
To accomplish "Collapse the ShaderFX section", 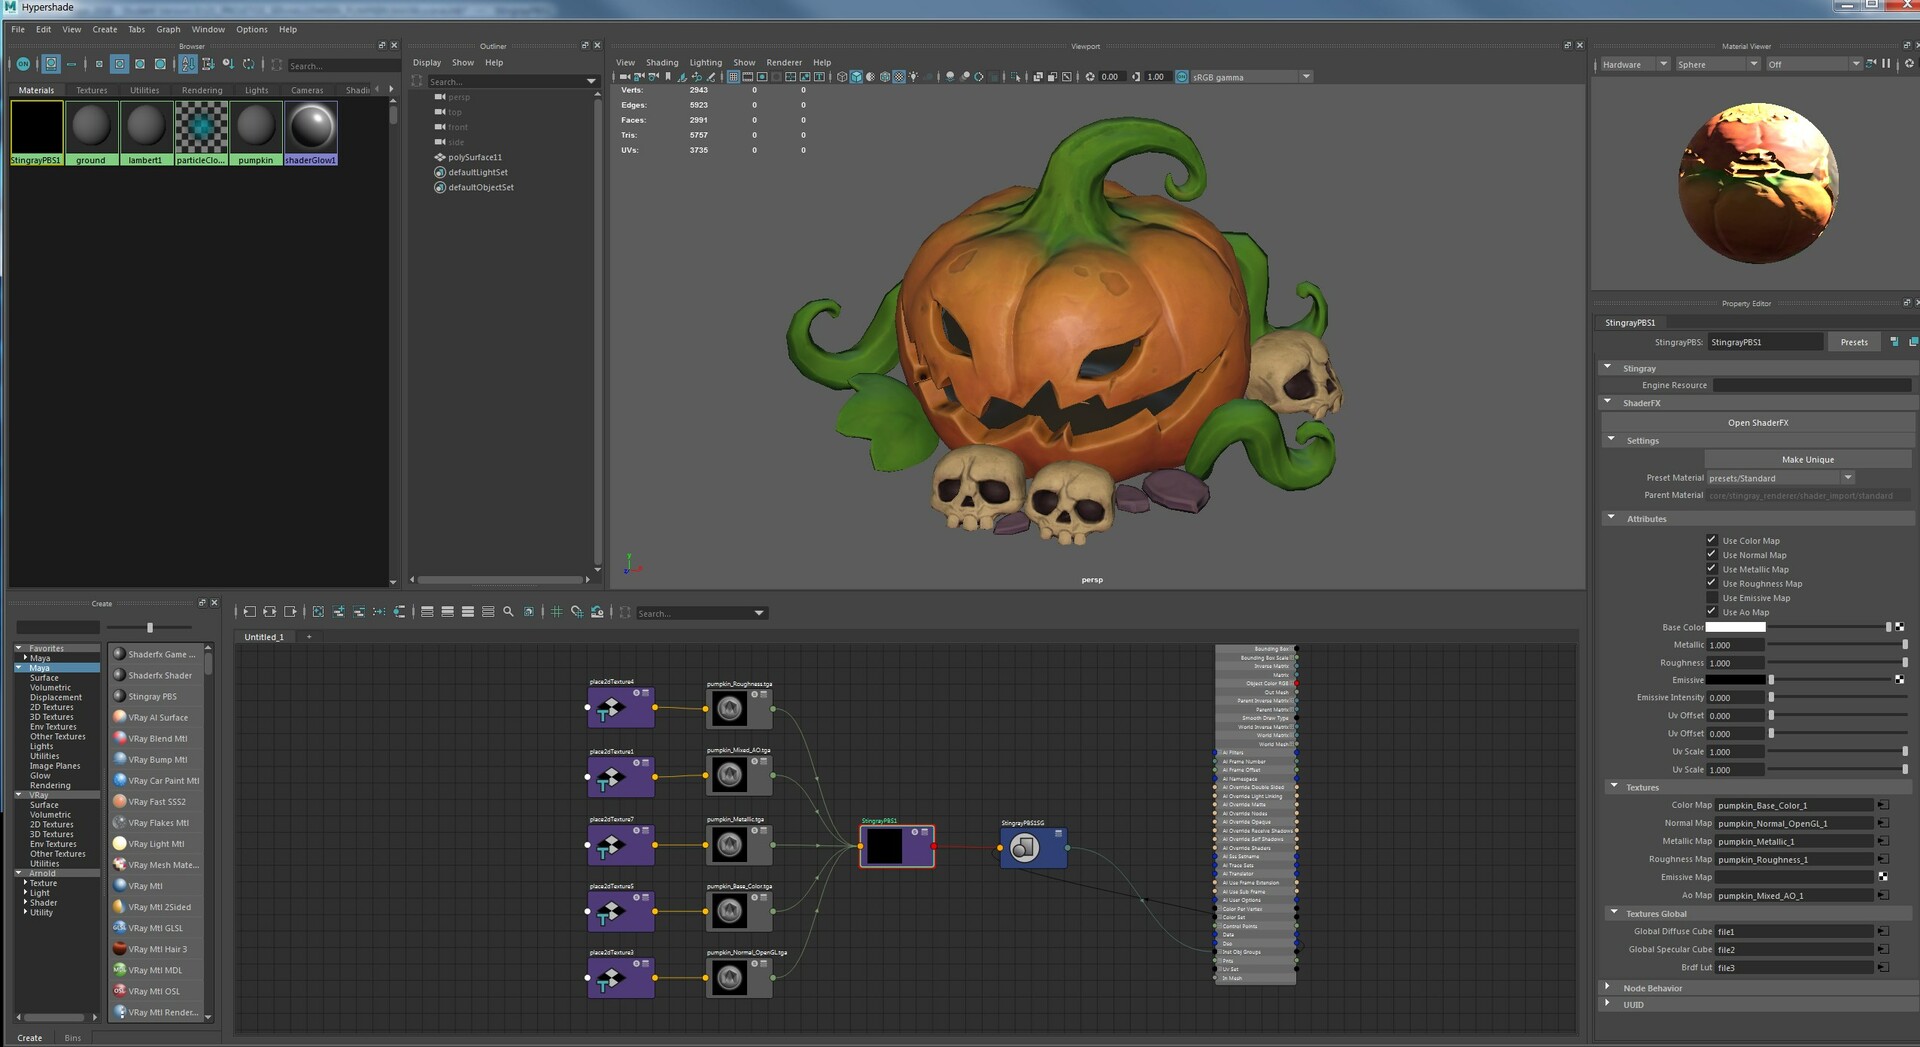I will click(1608, 402).
